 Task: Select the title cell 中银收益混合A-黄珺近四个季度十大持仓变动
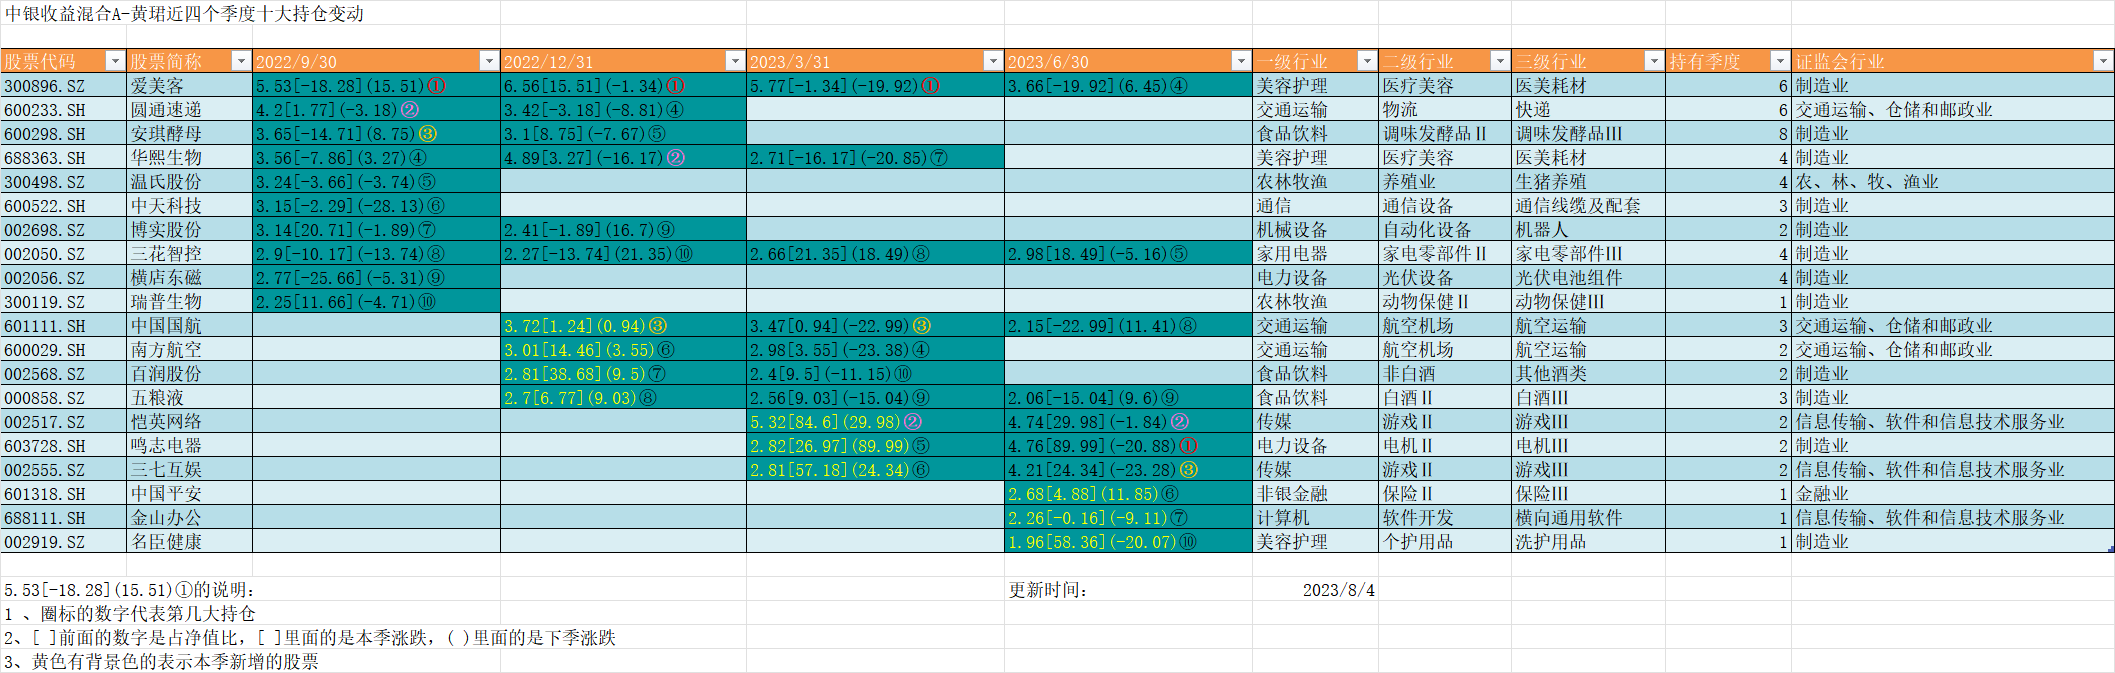[185, 13]
